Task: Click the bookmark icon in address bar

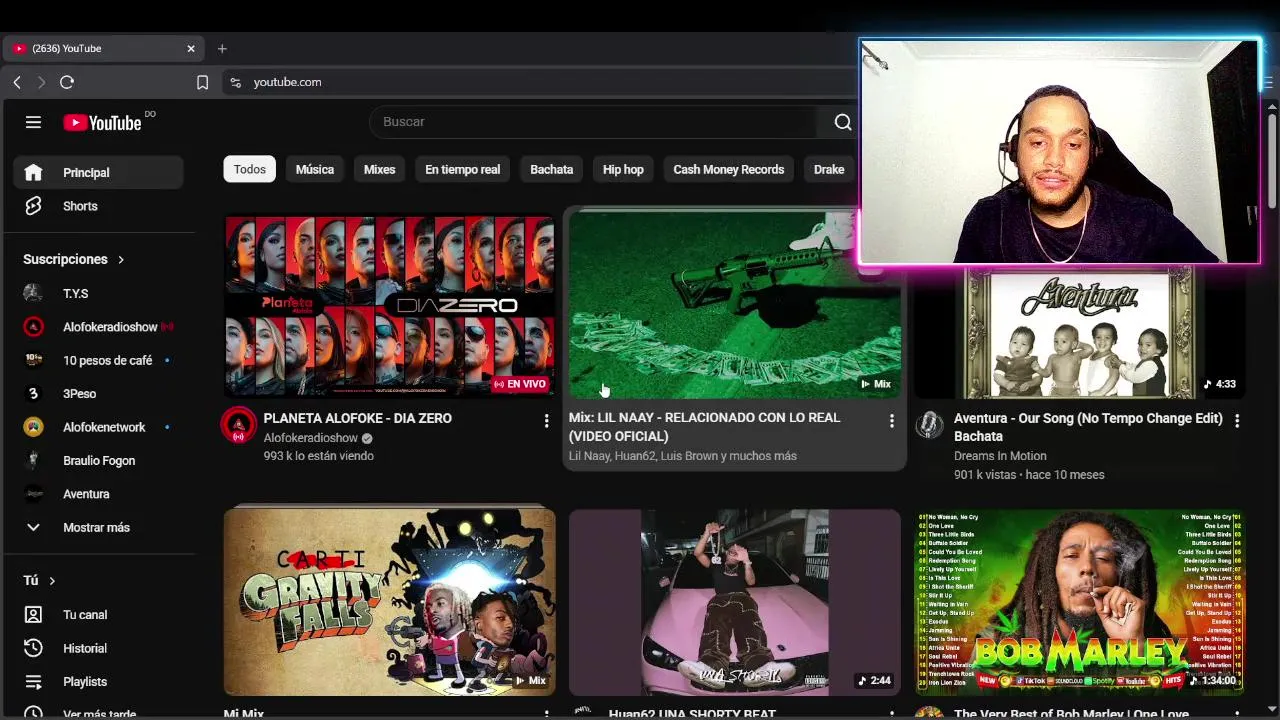Action: pyautogui.click(x=202, y=82)
